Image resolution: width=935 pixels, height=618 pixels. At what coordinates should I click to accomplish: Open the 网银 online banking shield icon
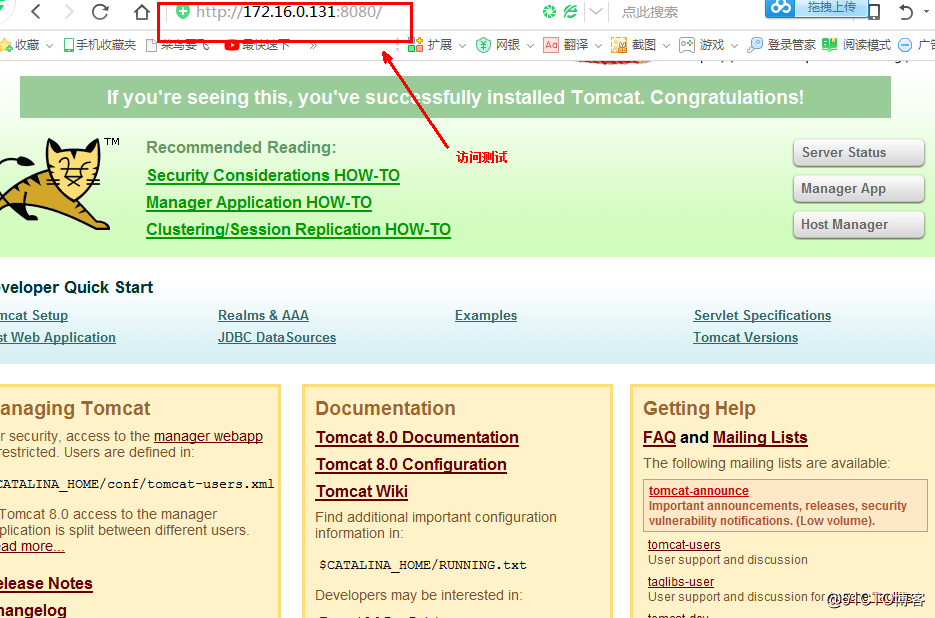coord(483,45)
